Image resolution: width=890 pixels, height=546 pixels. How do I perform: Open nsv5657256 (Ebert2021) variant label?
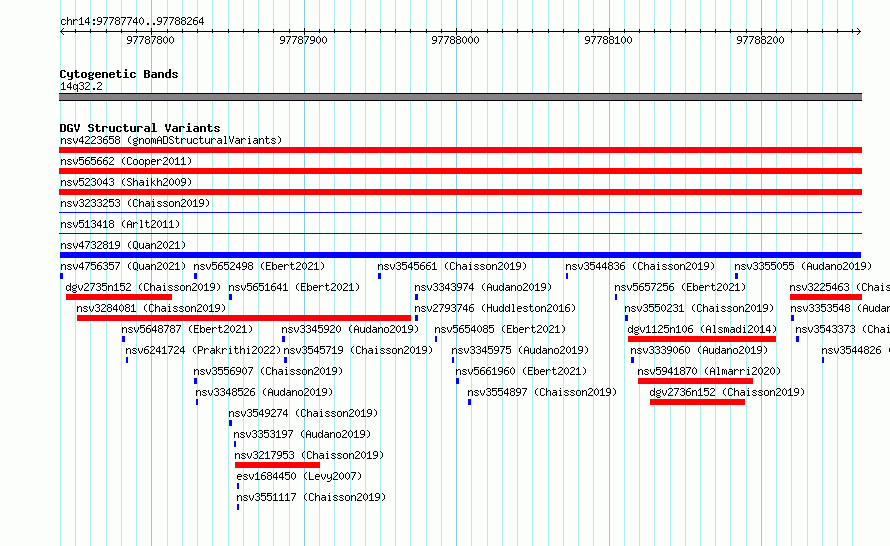tap(680, 287)
